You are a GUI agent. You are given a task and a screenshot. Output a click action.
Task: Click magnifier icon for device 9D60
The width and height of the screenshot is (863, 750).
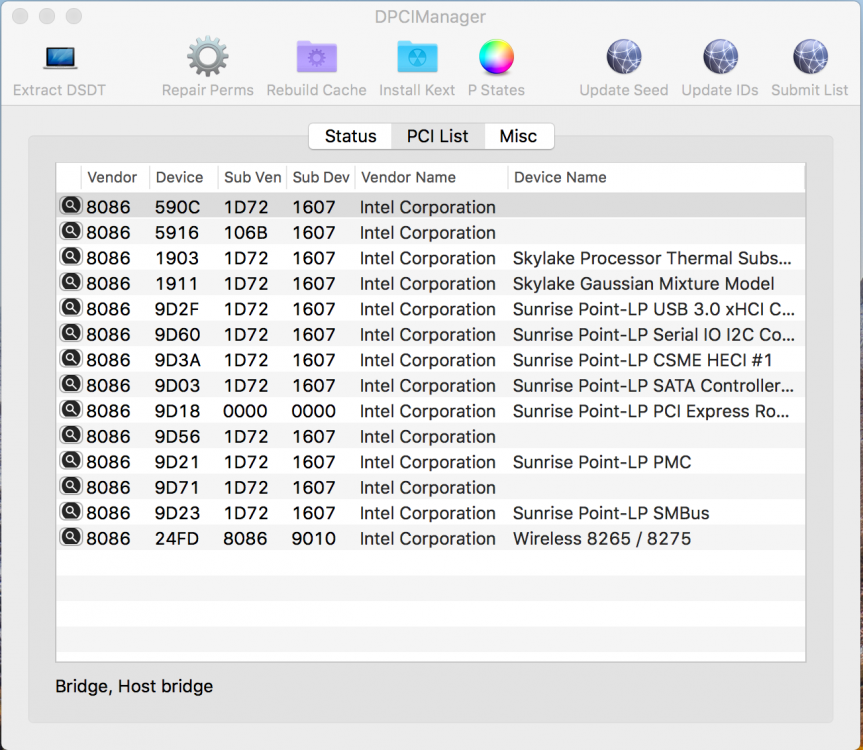tap(71, 333)
